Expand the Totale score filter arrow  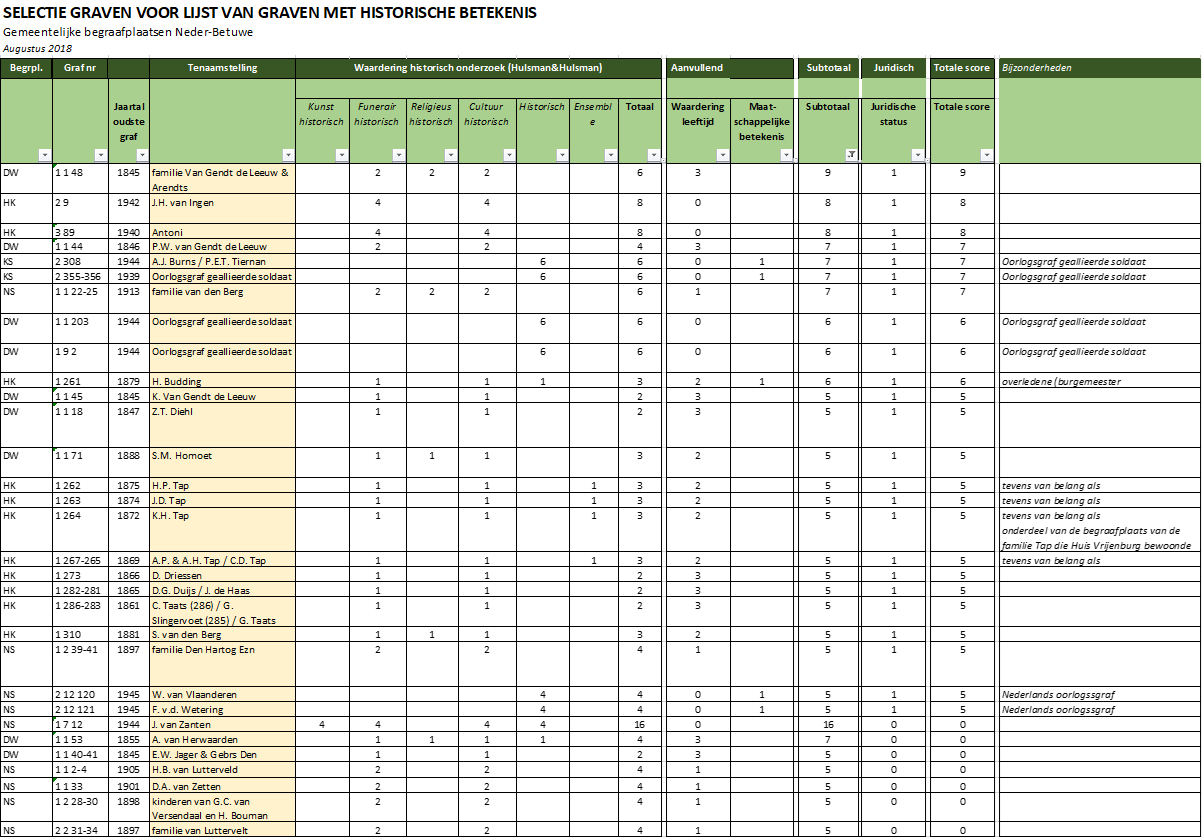tap(987, 155)
